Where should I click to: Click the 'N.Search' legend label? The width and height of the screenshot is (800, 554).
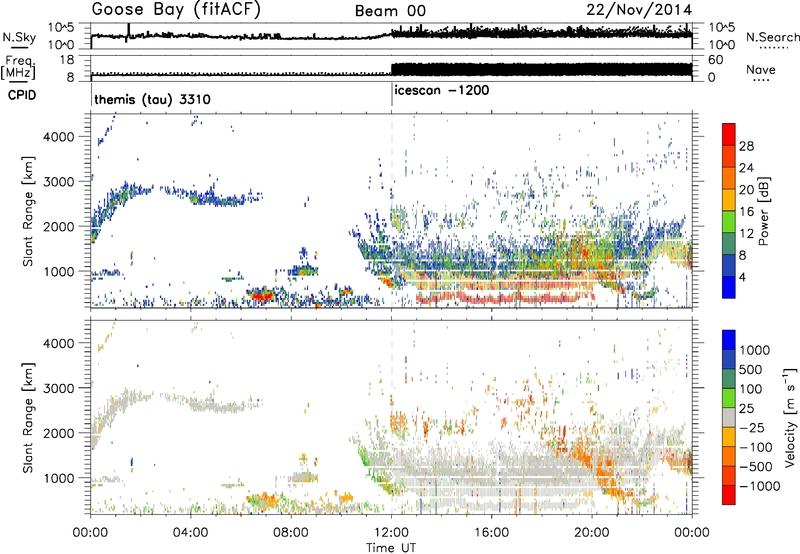coord(772,37)
